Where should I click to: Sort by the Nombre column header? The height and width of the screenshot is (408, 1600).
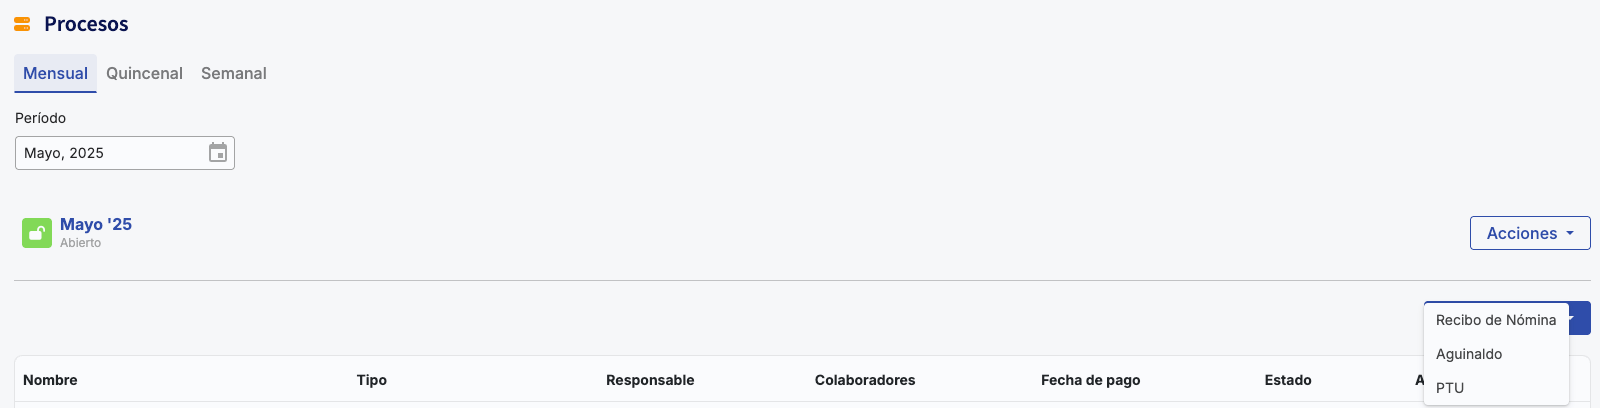click(x=50, y=380)
